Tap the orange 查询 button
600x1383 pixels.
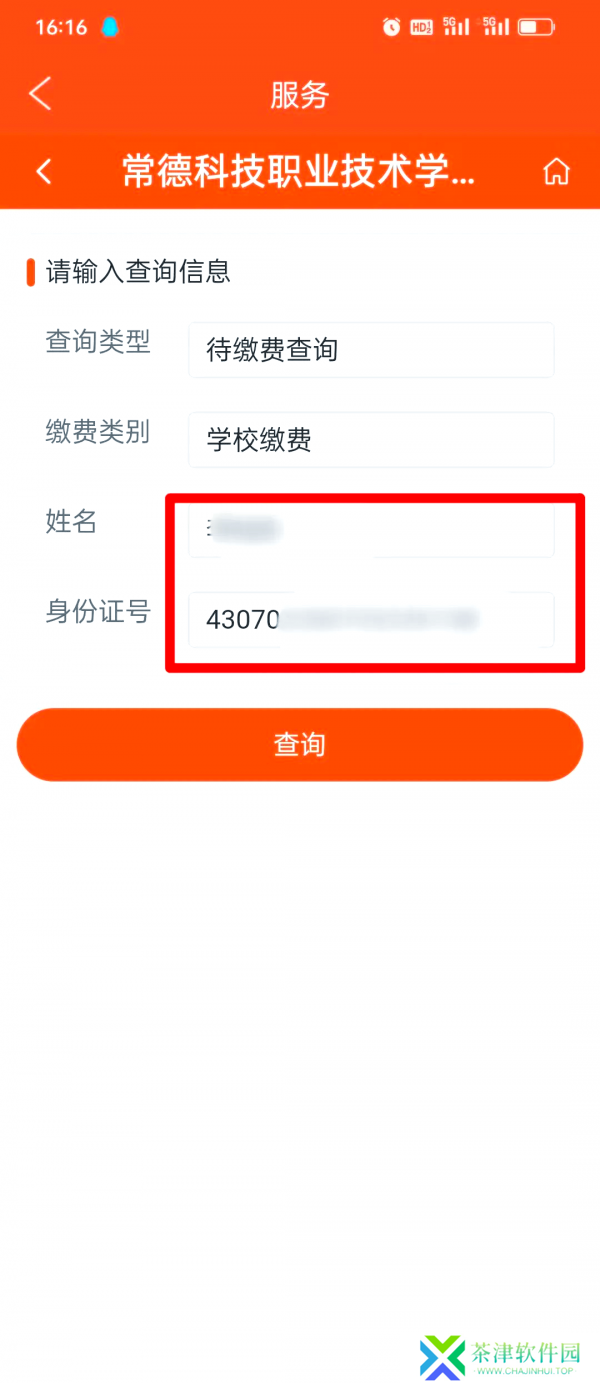[300, 745]
